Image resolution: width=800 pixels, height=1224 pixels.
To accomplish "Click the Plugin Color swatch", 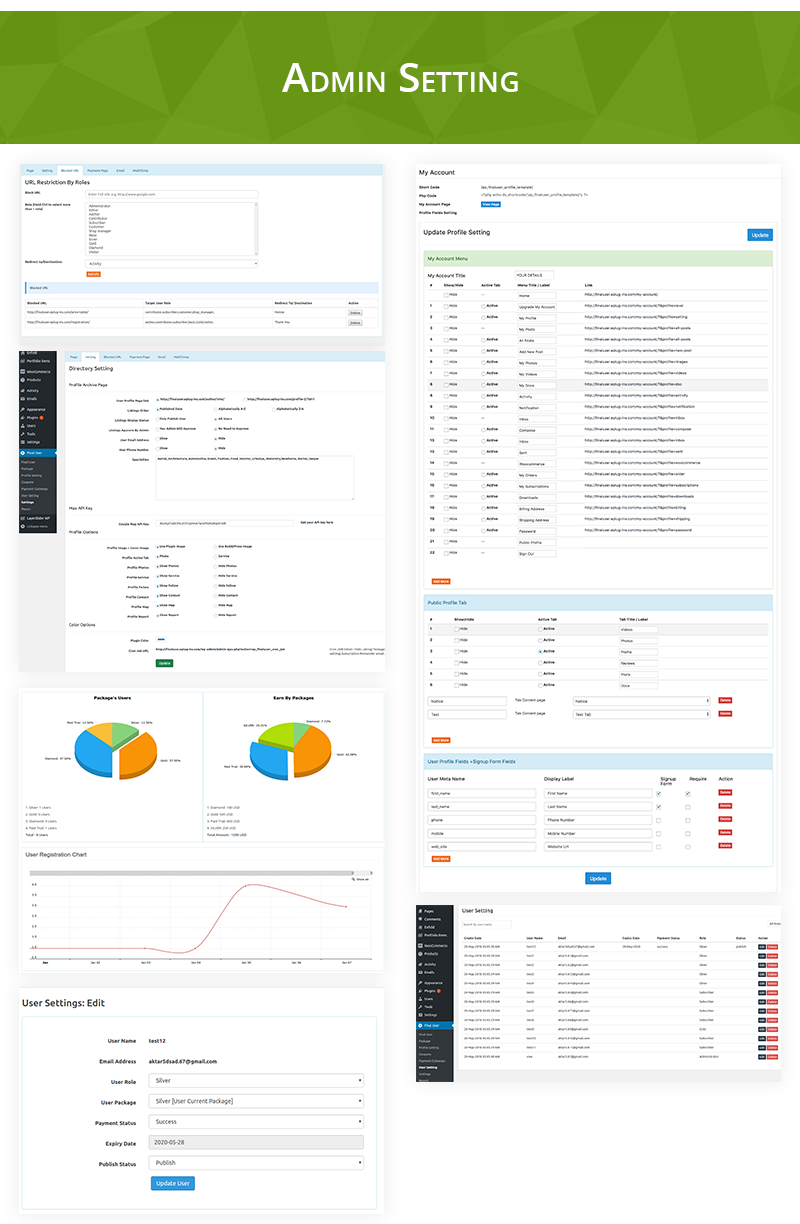I will pos(162,639).
